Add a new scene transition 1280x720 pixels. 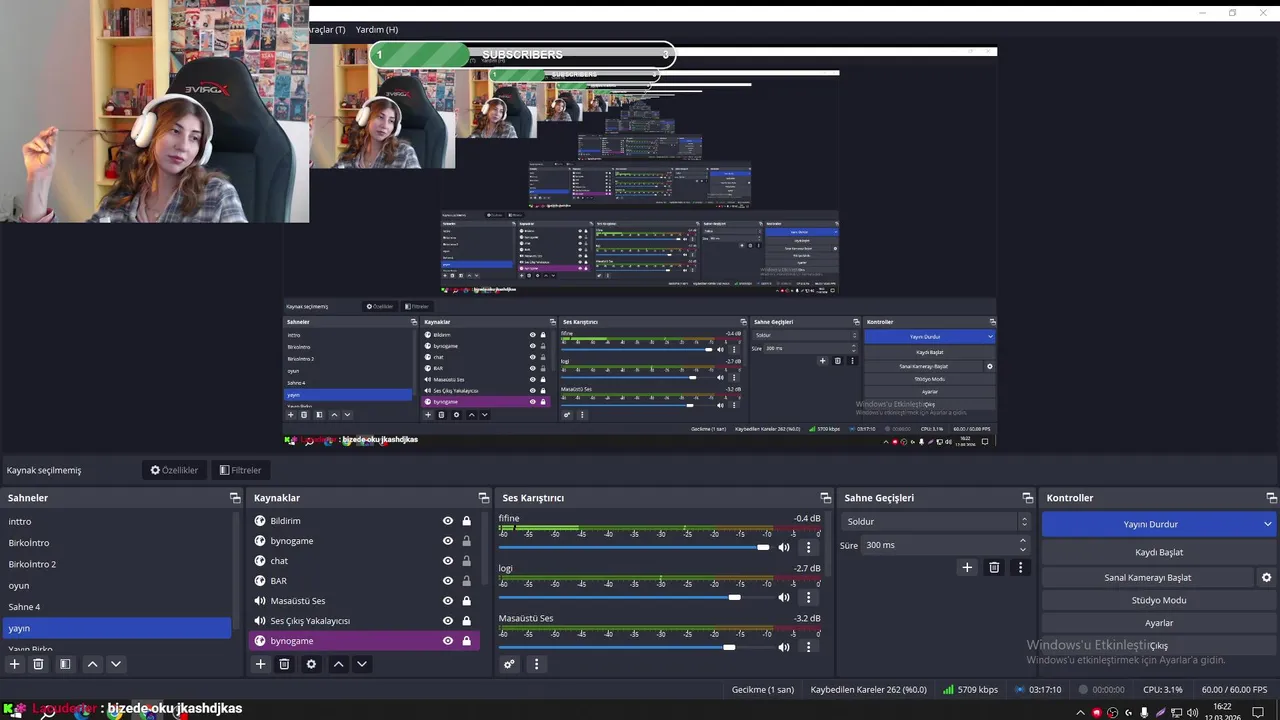(x=967, y=567)
